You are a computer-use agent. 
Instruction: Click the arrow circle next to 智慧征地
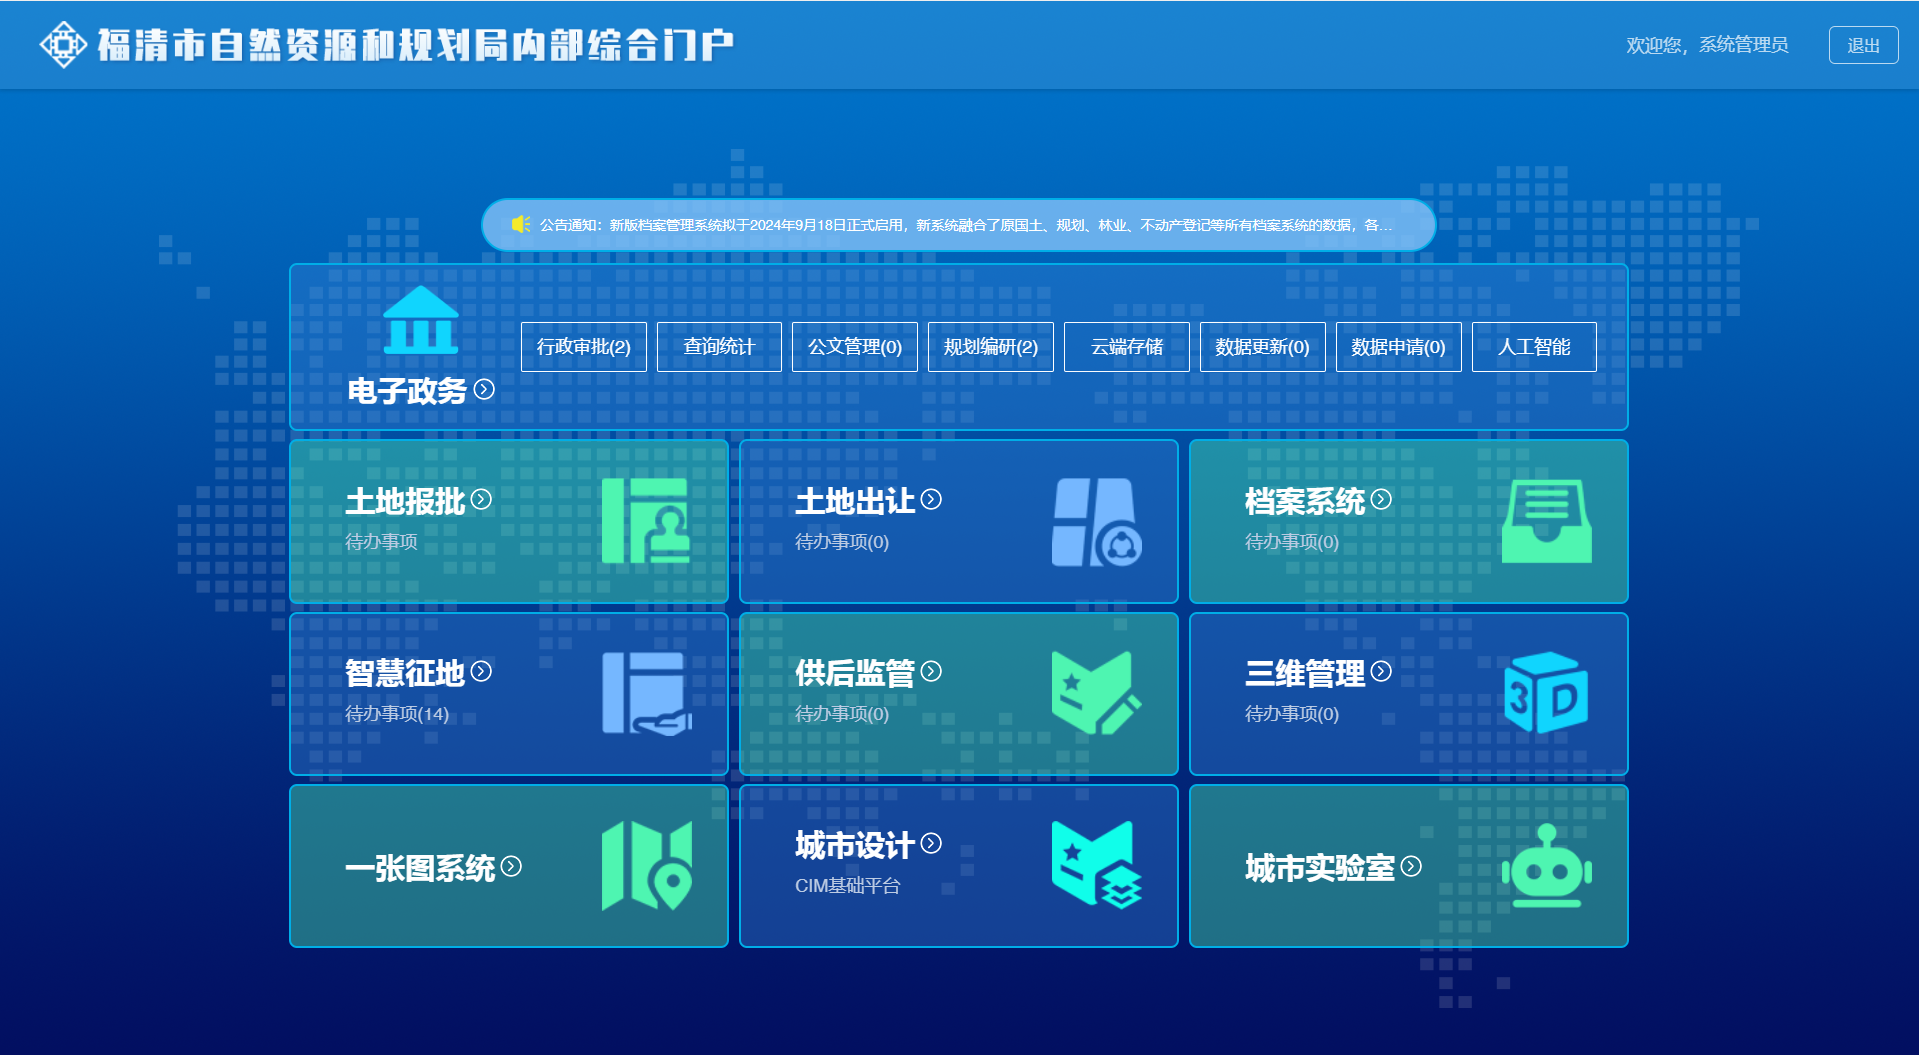[x=481, y=671]
